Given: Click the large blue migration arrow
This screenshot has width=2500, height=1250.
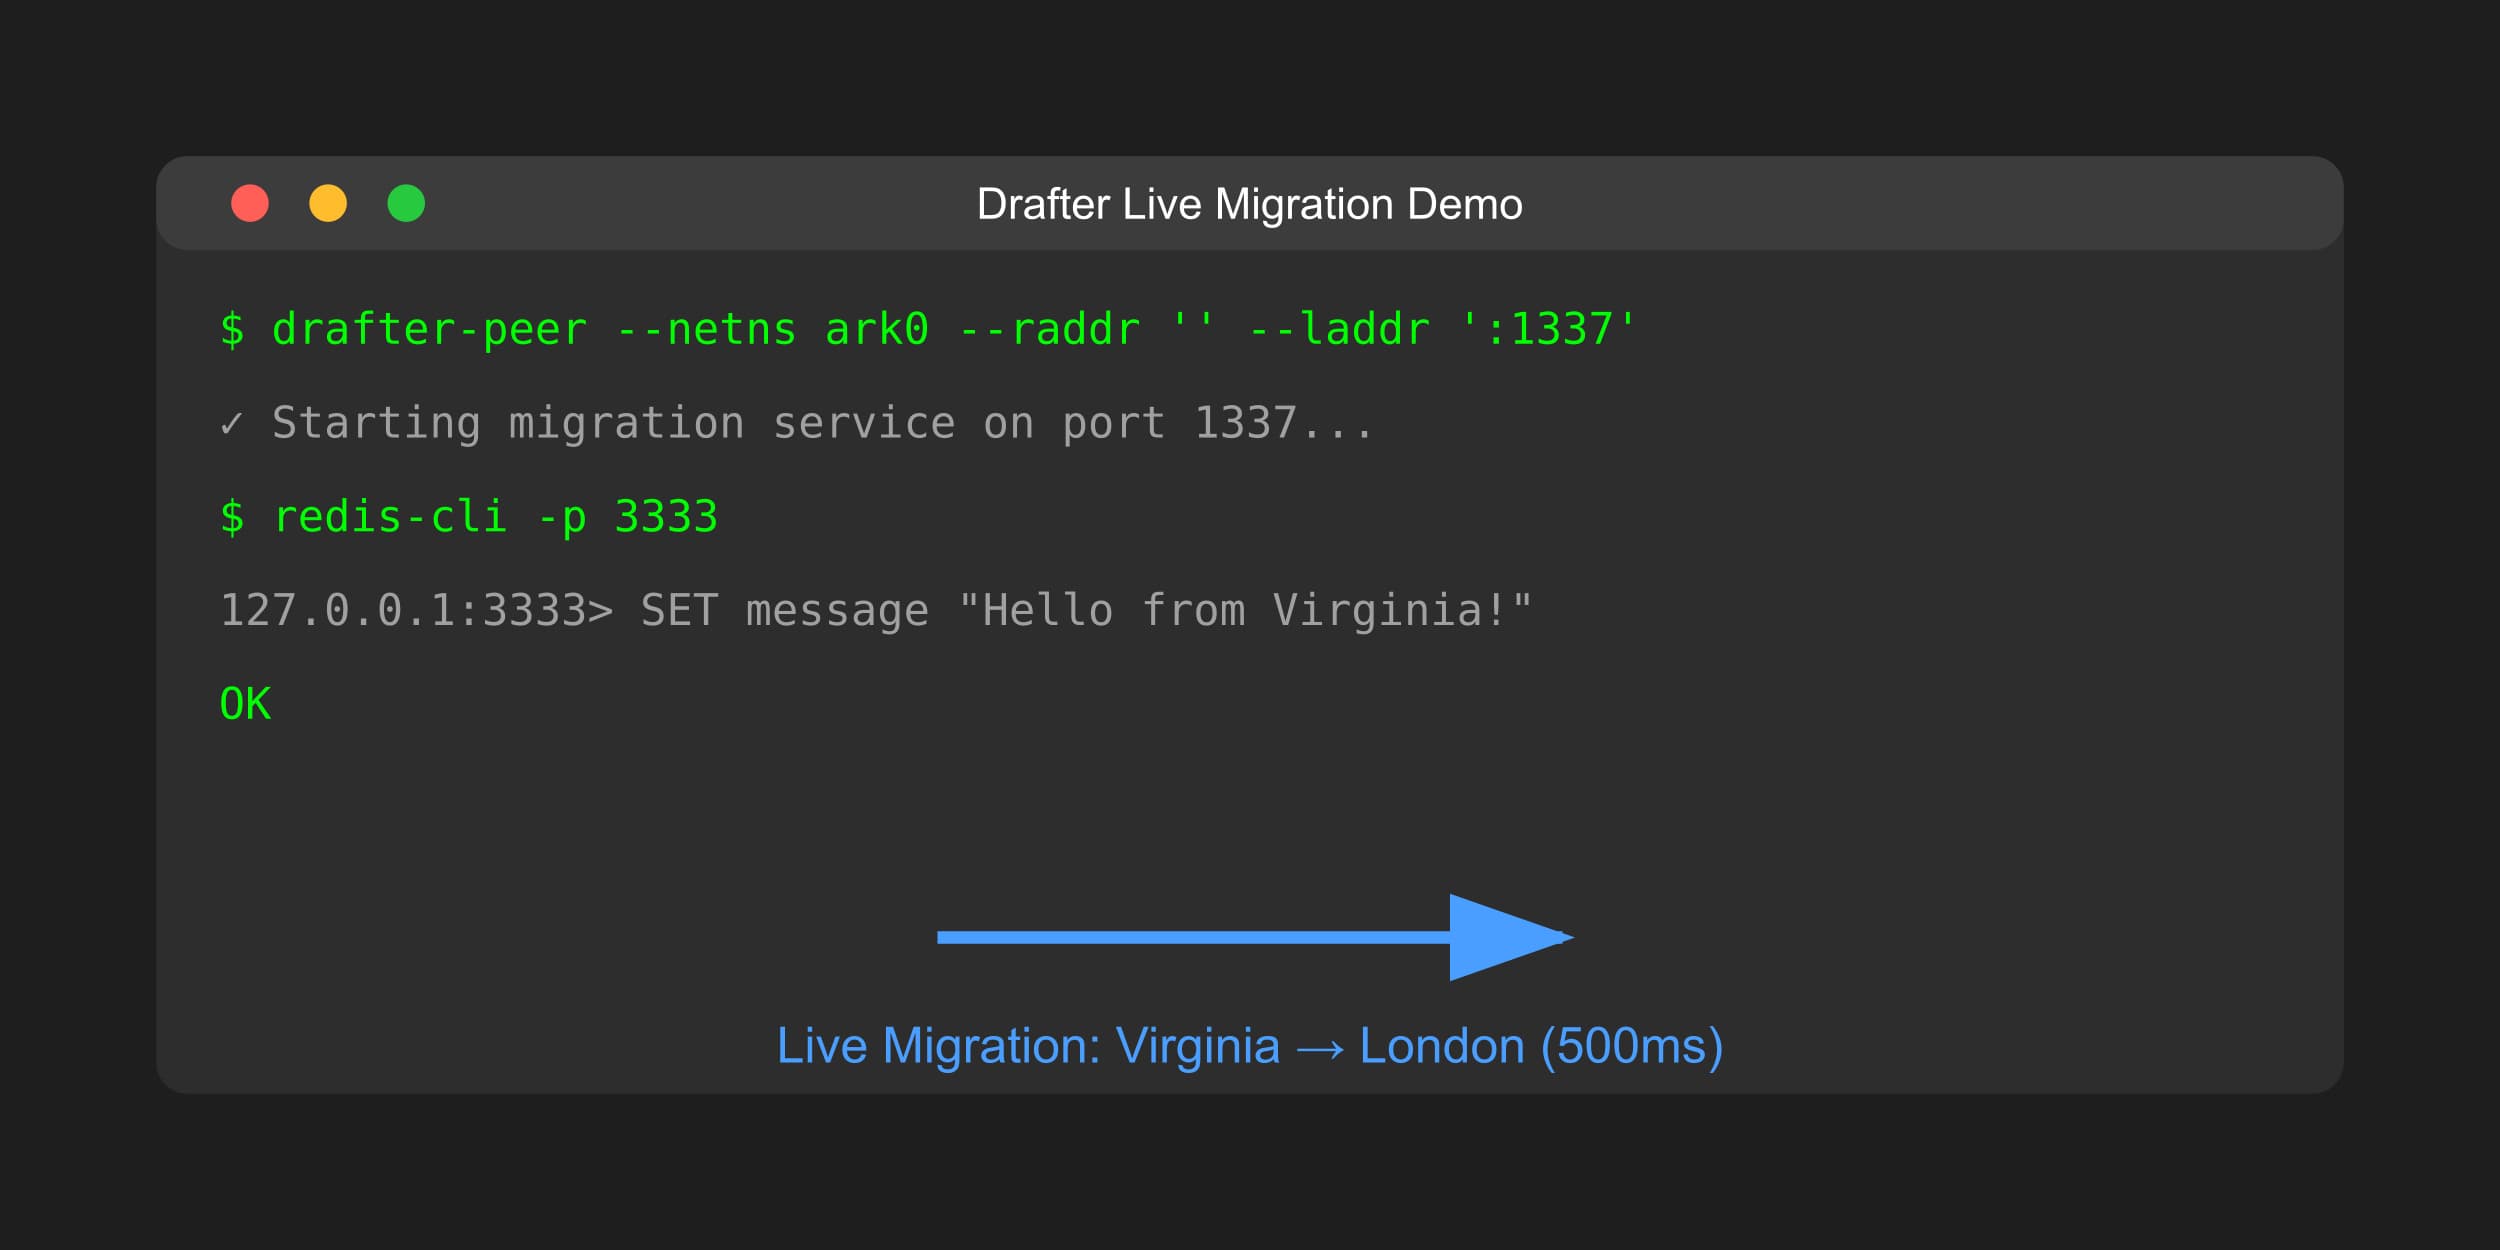Looking at the screenshot, I should 1254,937.
